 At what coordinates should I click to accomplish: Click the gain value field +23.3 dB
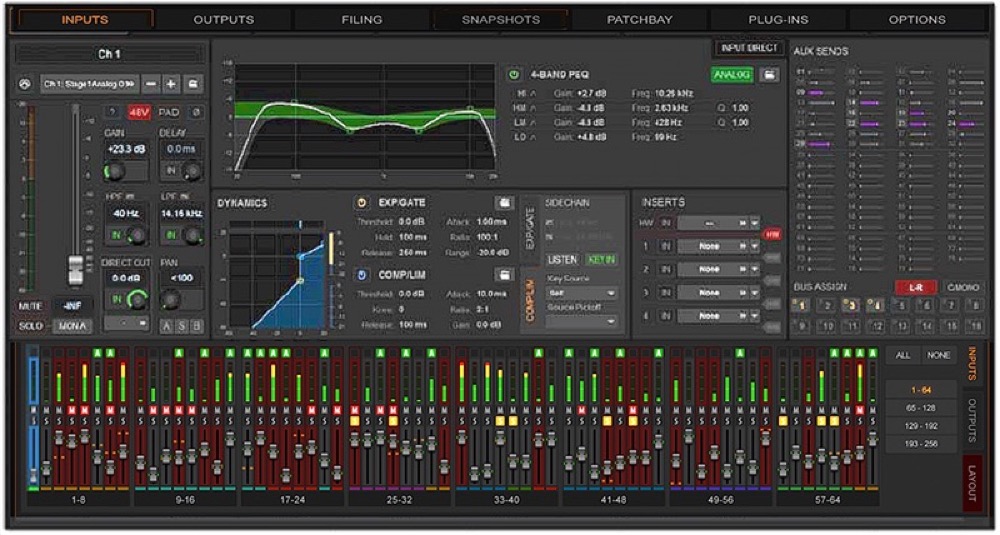tap(126, 149)
